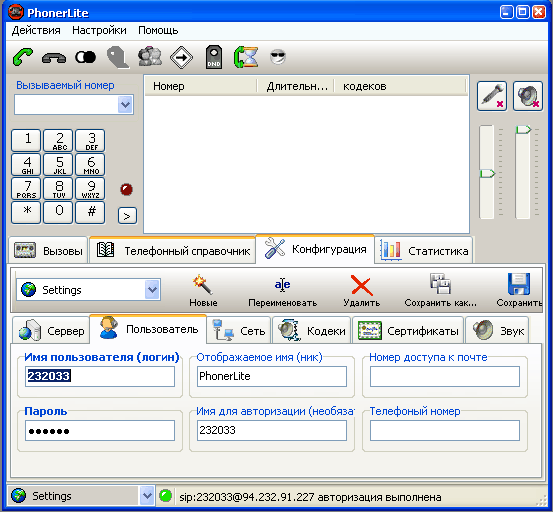Dial digit 7 PQRS on the keypad
This screenshot has height=512, width=553.
tap(26, 188)
